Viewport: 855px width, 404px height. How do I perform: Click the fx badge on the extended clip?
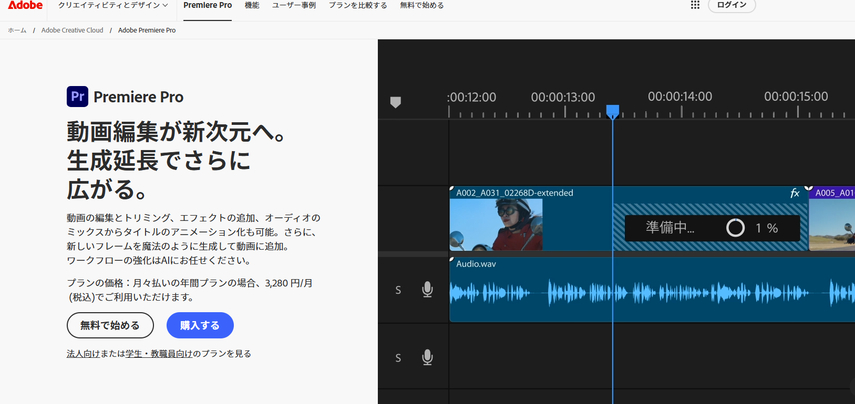click(795, 192)
